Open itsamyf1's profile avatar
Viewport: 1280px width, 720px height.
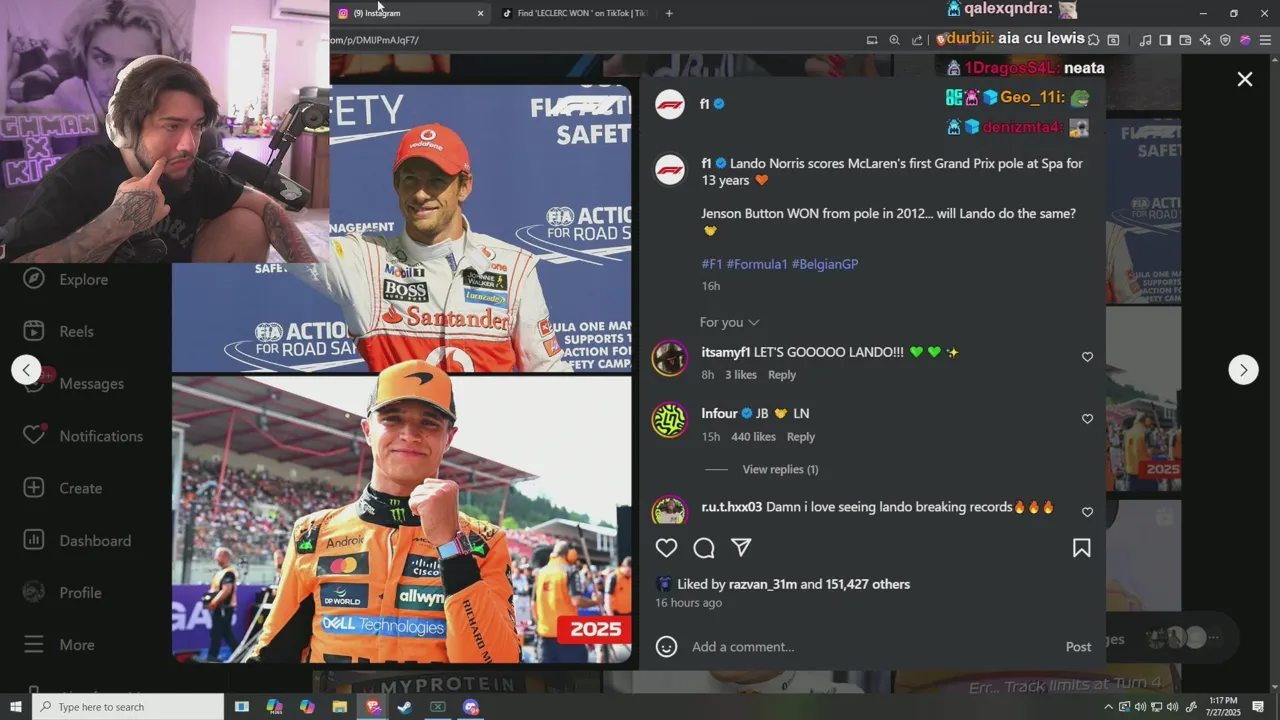(x=670, y=358)
